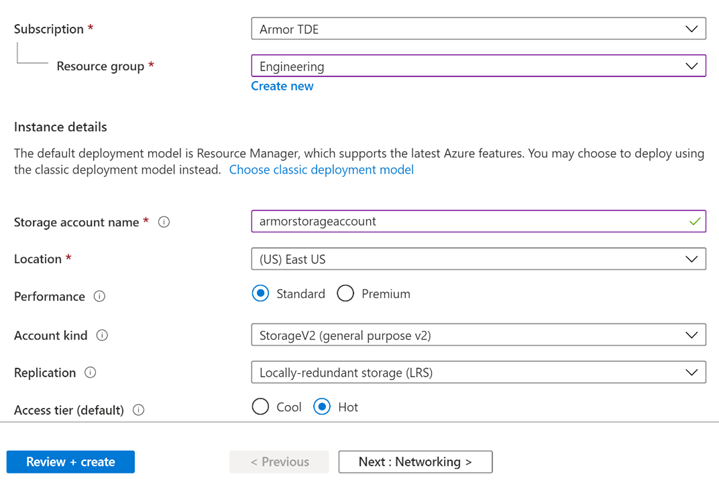This screenshot has height=485, width=719.
Task: Open the Subscription dropdown
Action: [x=478, y=29]
